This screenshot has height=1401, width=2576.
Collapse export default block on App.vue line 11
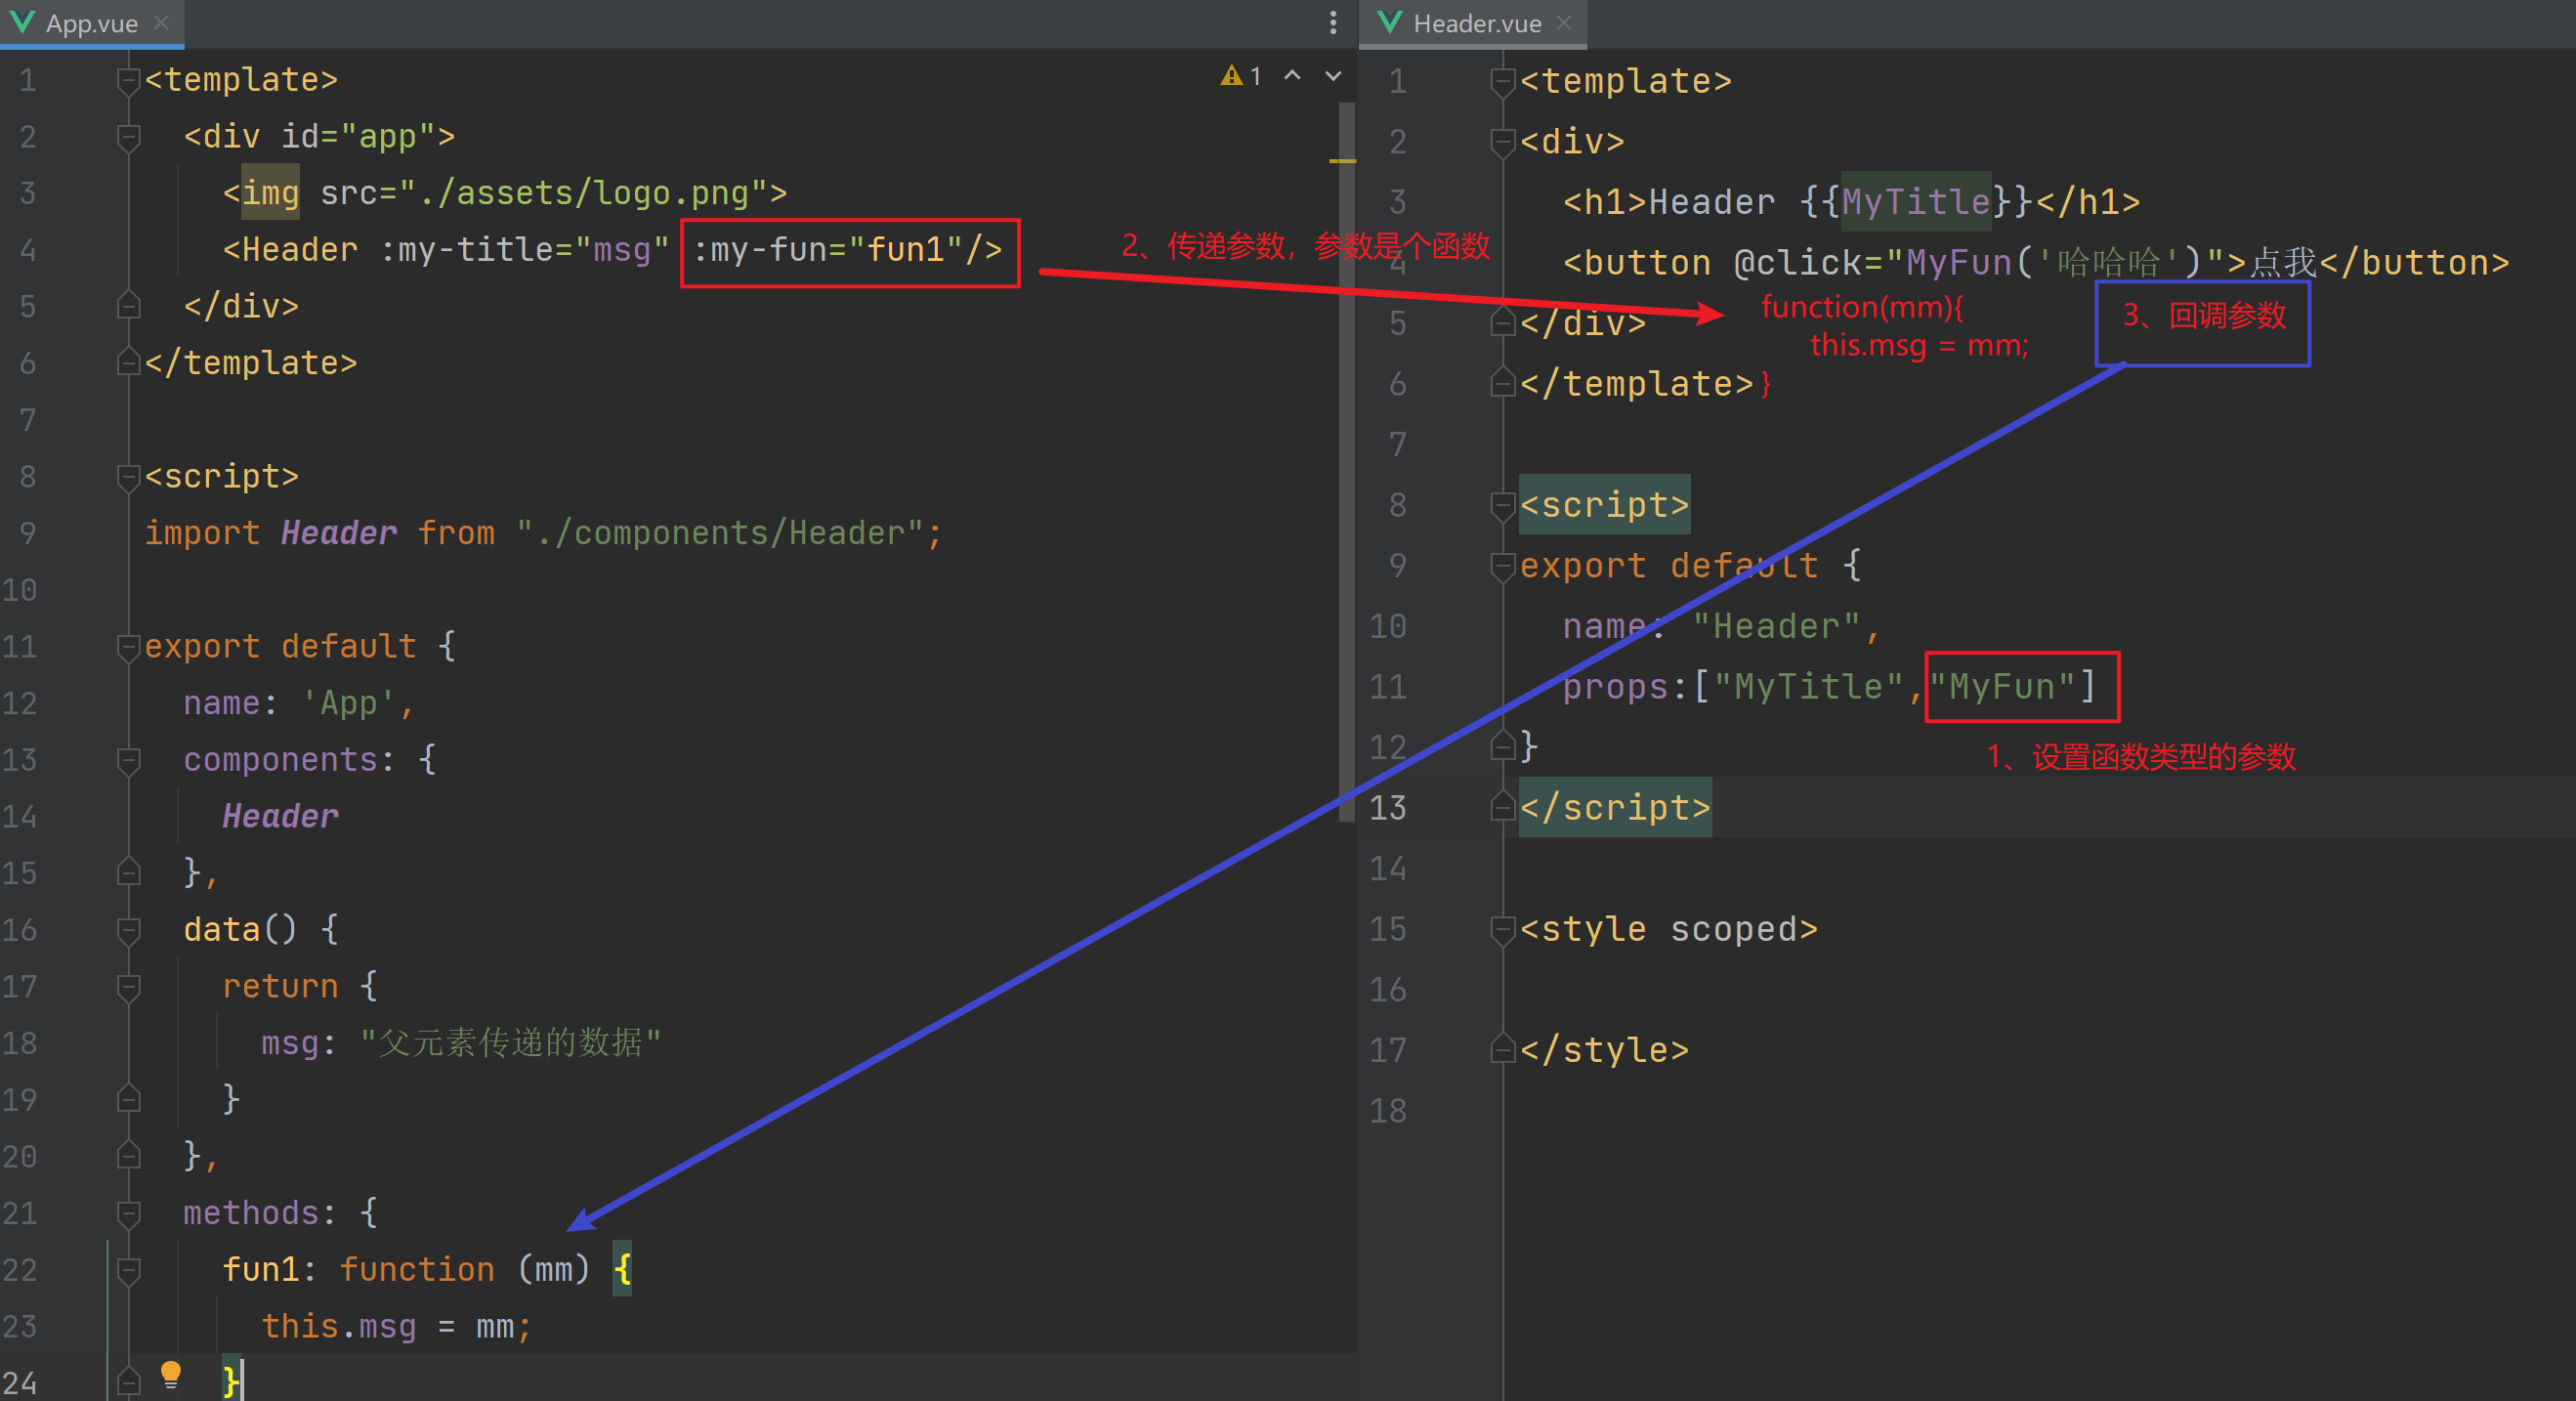click(x=128, y=647)
